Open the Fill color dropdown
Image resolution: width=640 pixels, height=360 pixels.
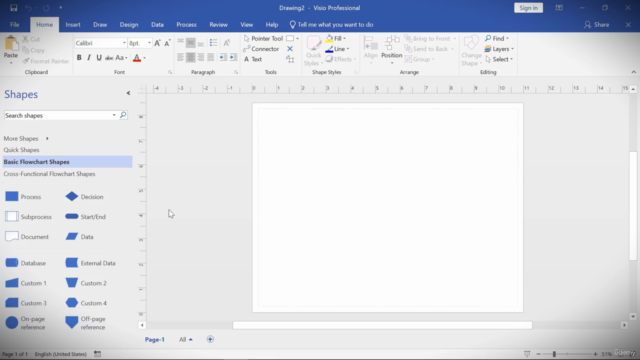(344, 38)
